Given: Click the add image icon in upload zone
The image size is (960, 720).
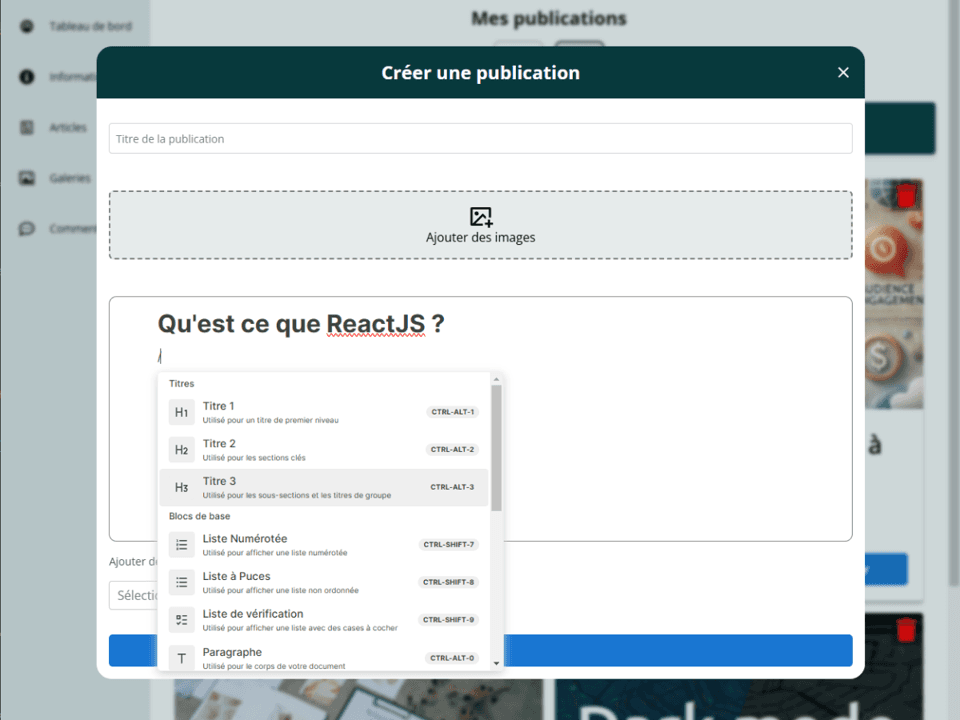Looking at the screenshot, I should click(481, 217).
